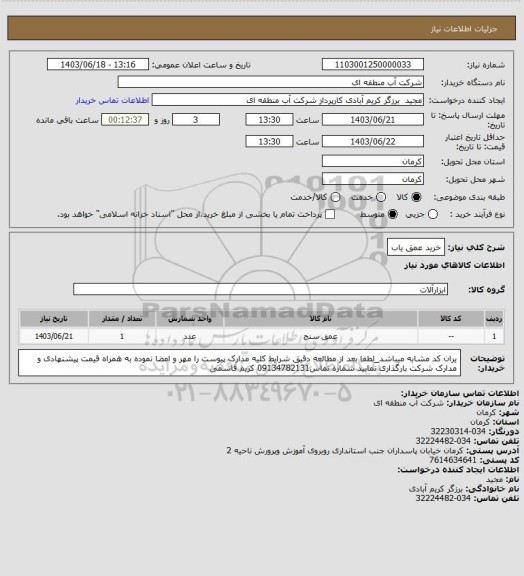Click the postal address text line
524x576 pixels.
click(345, 450)
